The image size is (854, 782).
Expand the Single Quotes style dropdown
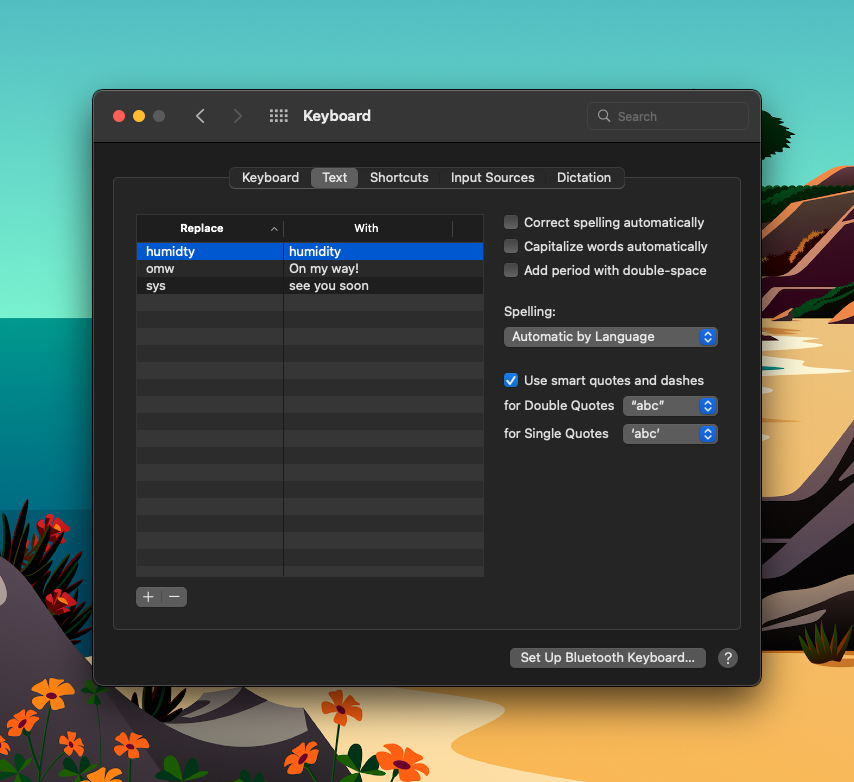[x=669, y=434]
